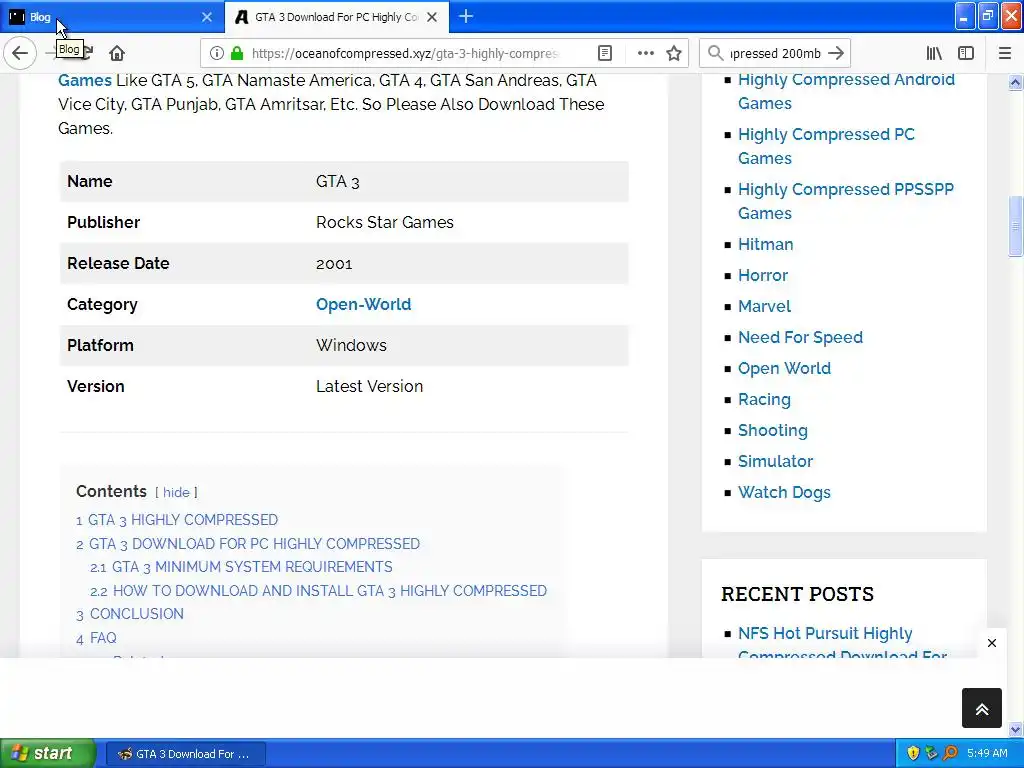The height and width of the screenshot is (768, 1024).
Task: Open the Watch Dogs category
Action: [784, 492]
